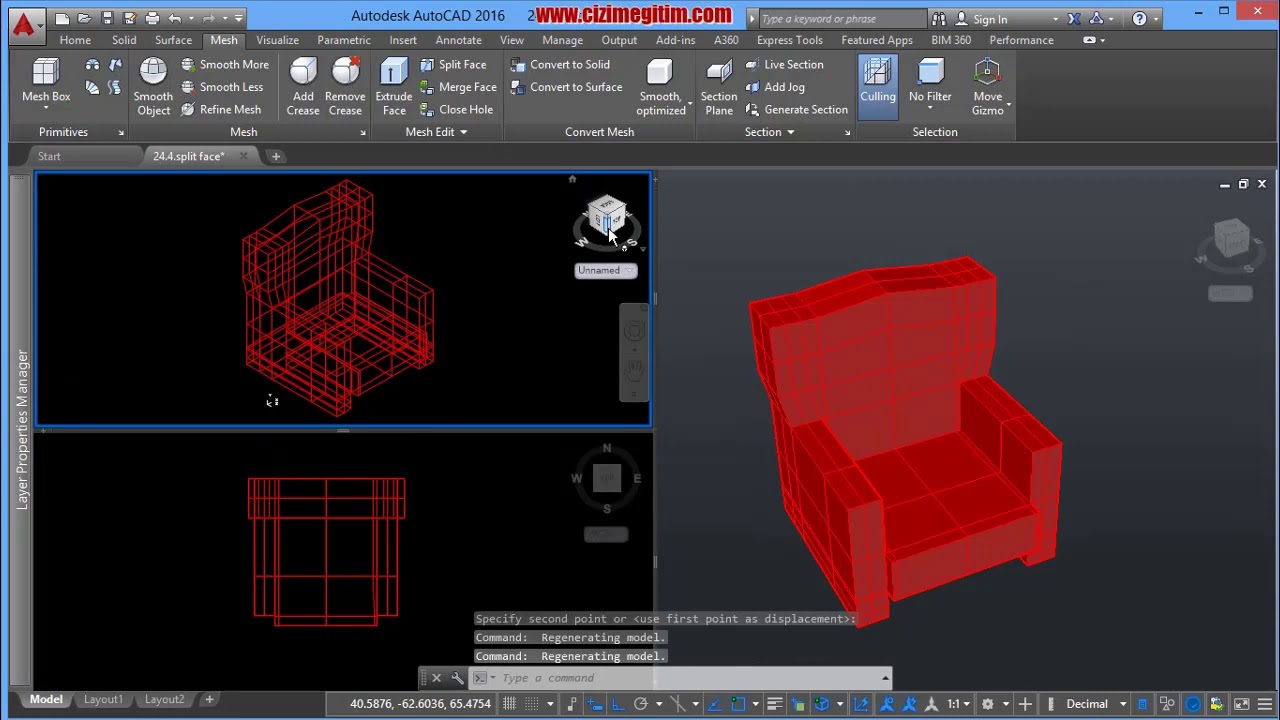Choose Refine Mesh in the ribbon
Screen dimensions: 1280x720
[221, 109]
